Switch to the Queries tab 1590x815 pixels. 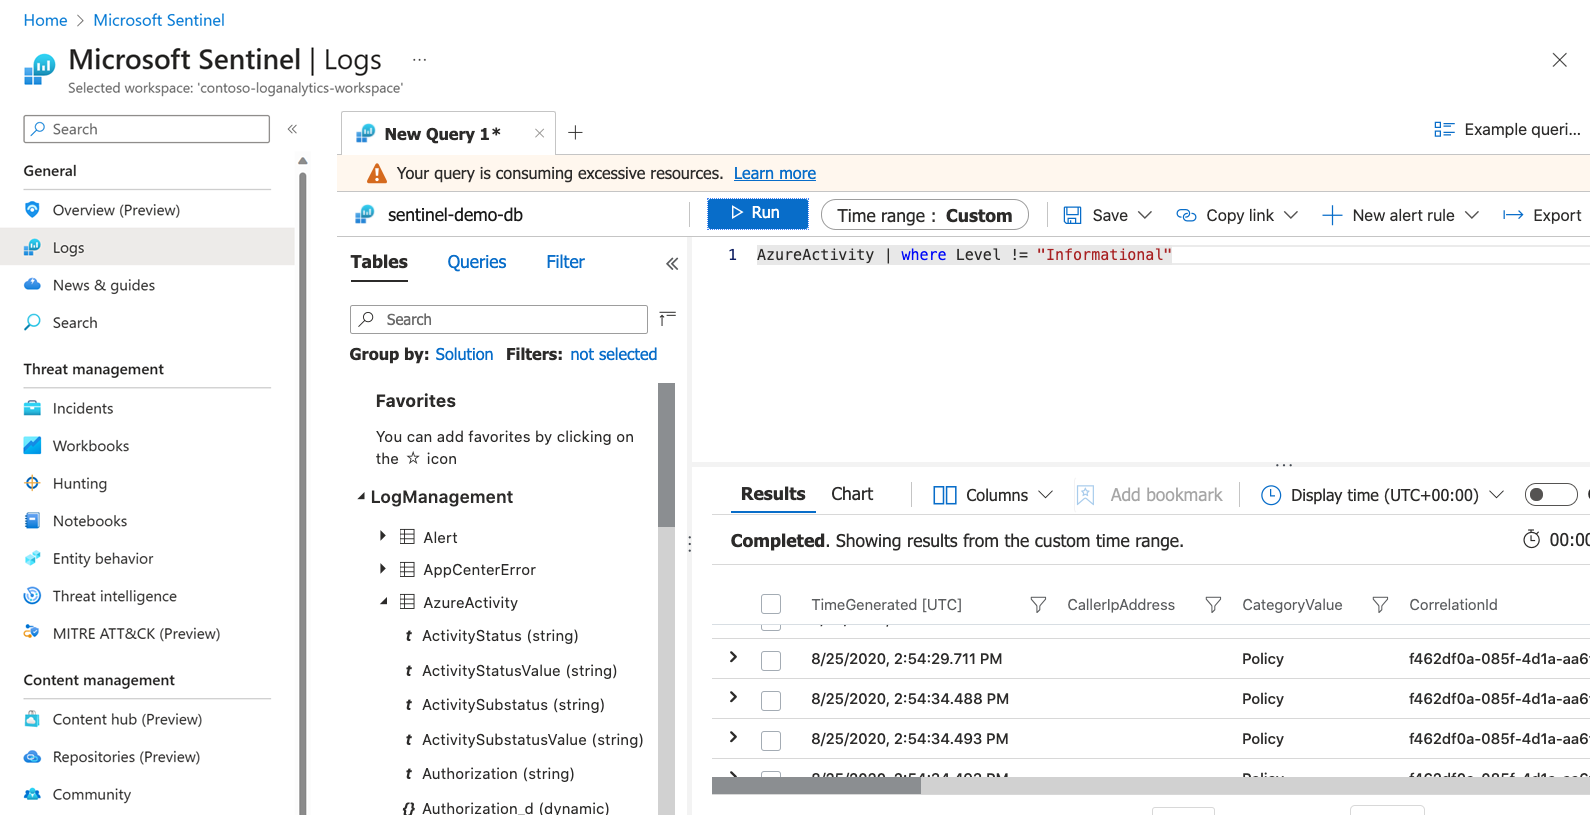point(477,262)
